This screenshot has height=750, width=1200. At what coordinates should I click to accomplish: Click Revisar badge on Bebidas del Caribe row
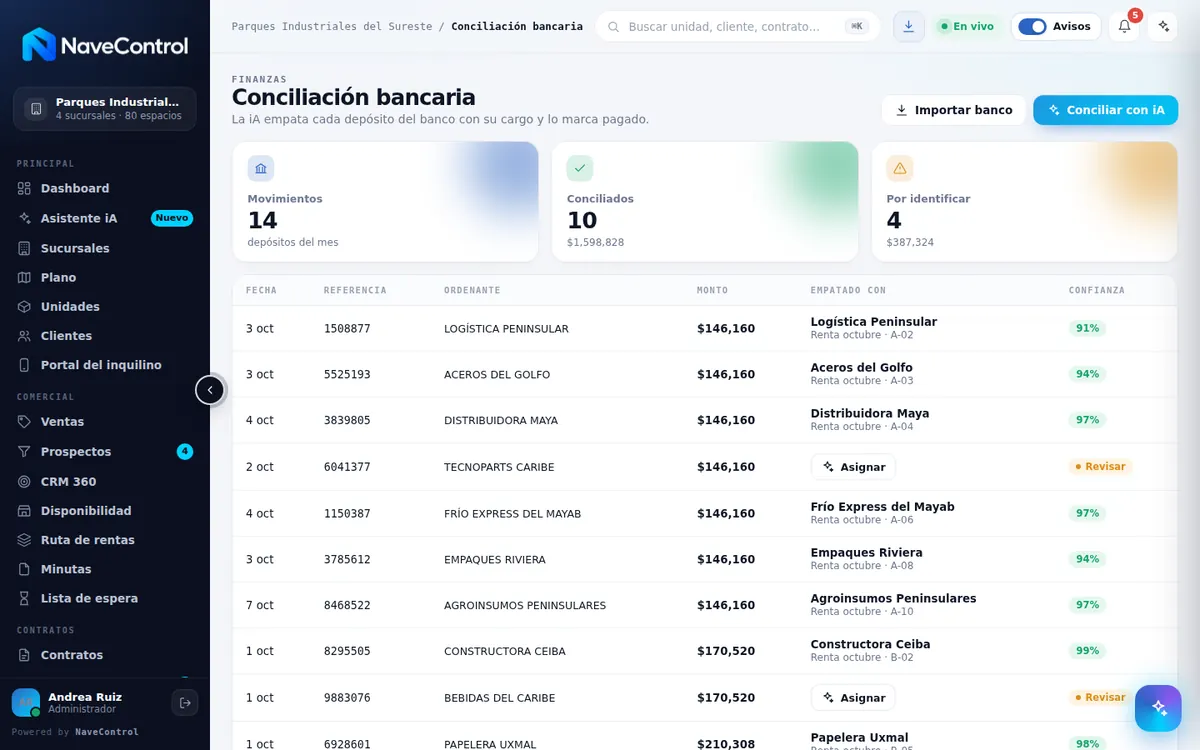[1100, 698]
